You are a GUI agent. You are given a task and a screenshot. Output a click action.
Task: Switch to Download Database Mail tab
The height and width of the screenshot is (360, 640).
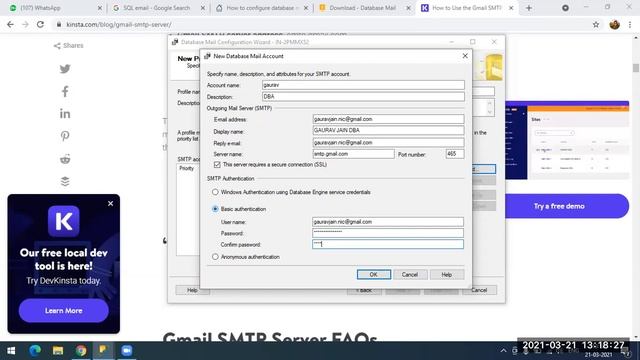[x=364, y=8]
